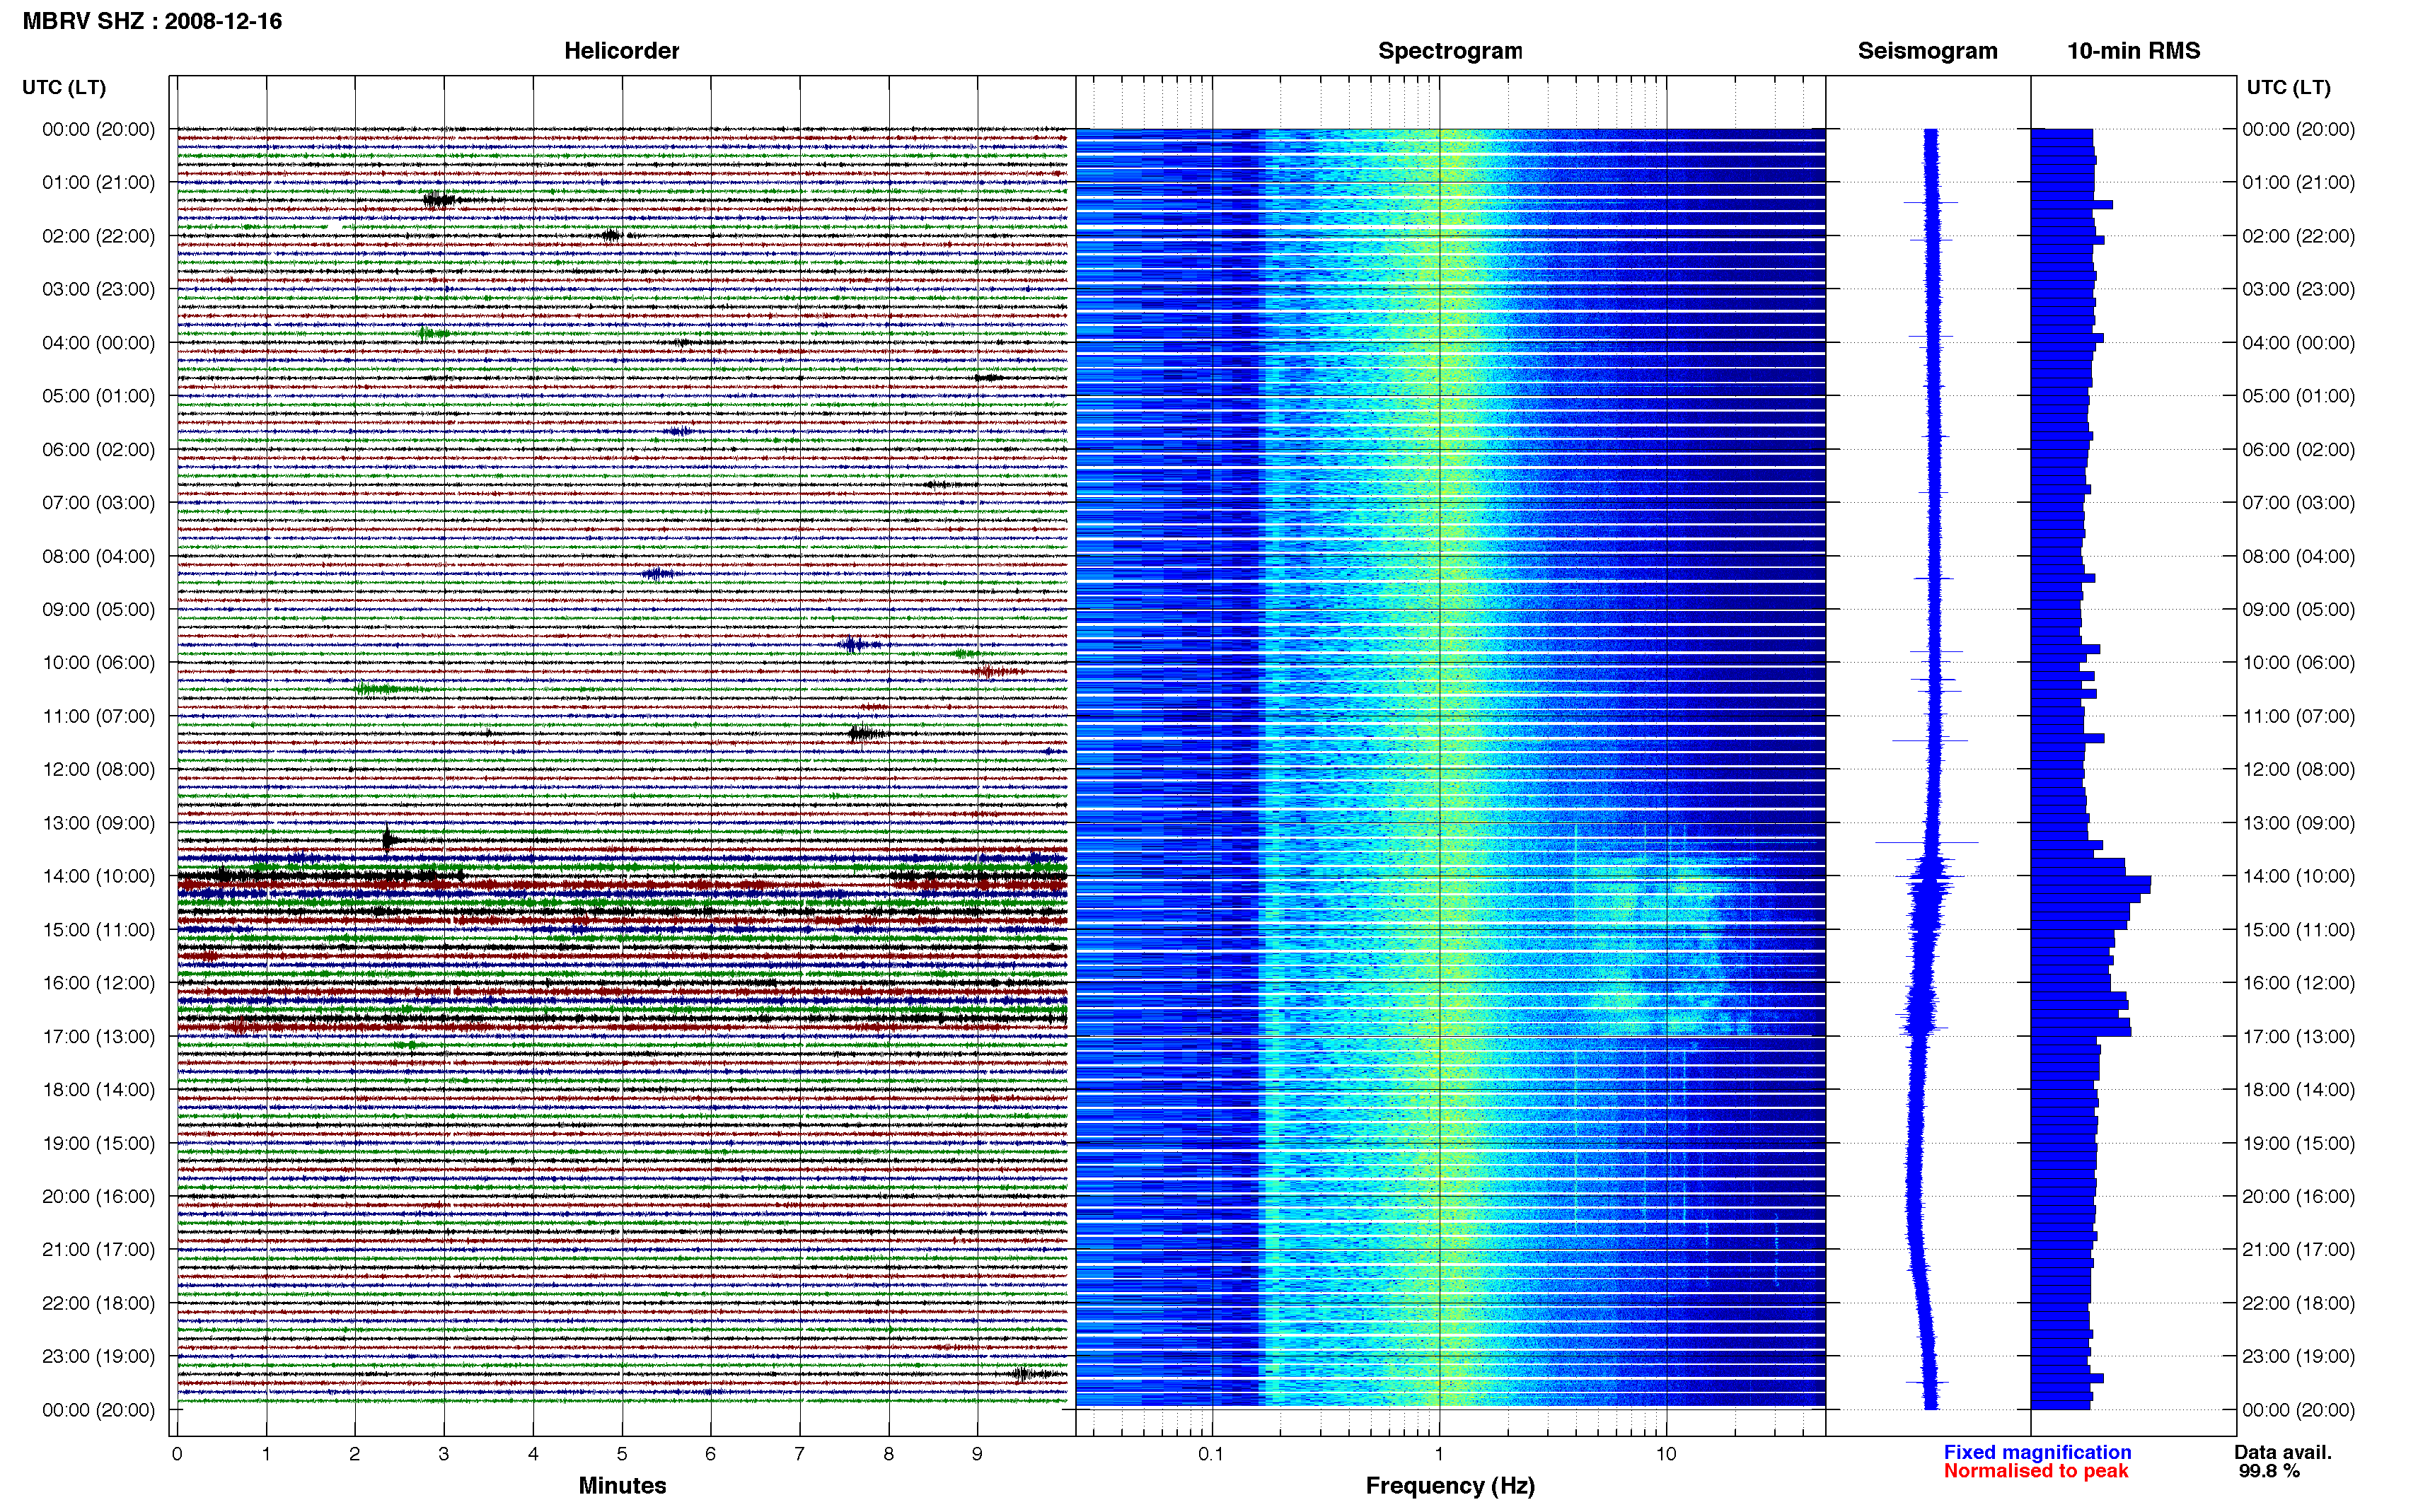Select the Spectrogram panel heading

[1450, 51]
